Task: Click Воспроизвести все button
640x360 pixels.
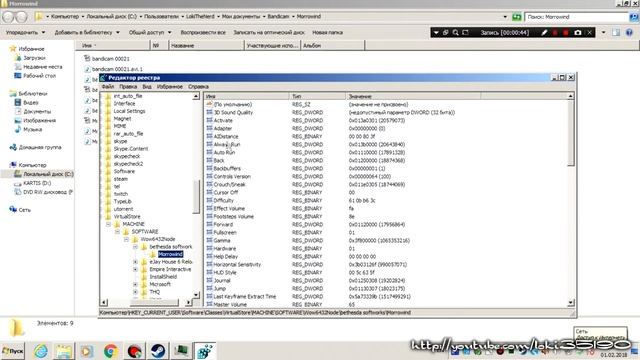Action: 203,32
